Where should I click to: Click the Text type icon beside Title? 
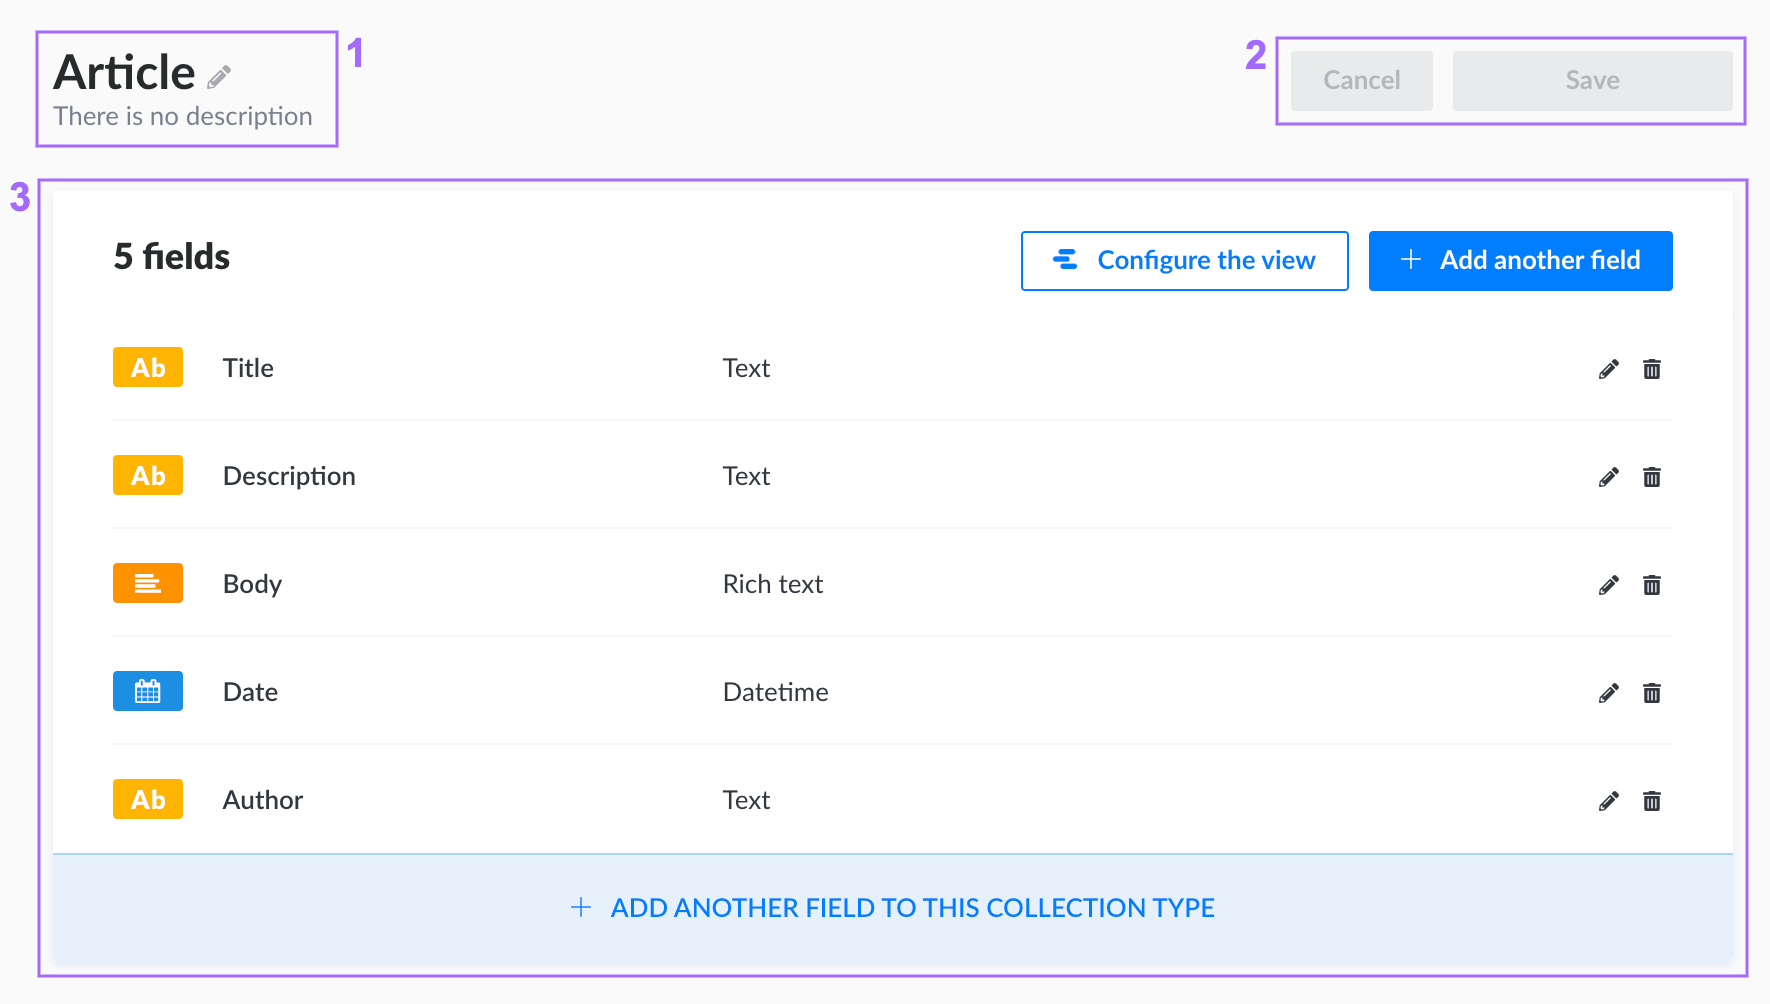coord(147,367)
